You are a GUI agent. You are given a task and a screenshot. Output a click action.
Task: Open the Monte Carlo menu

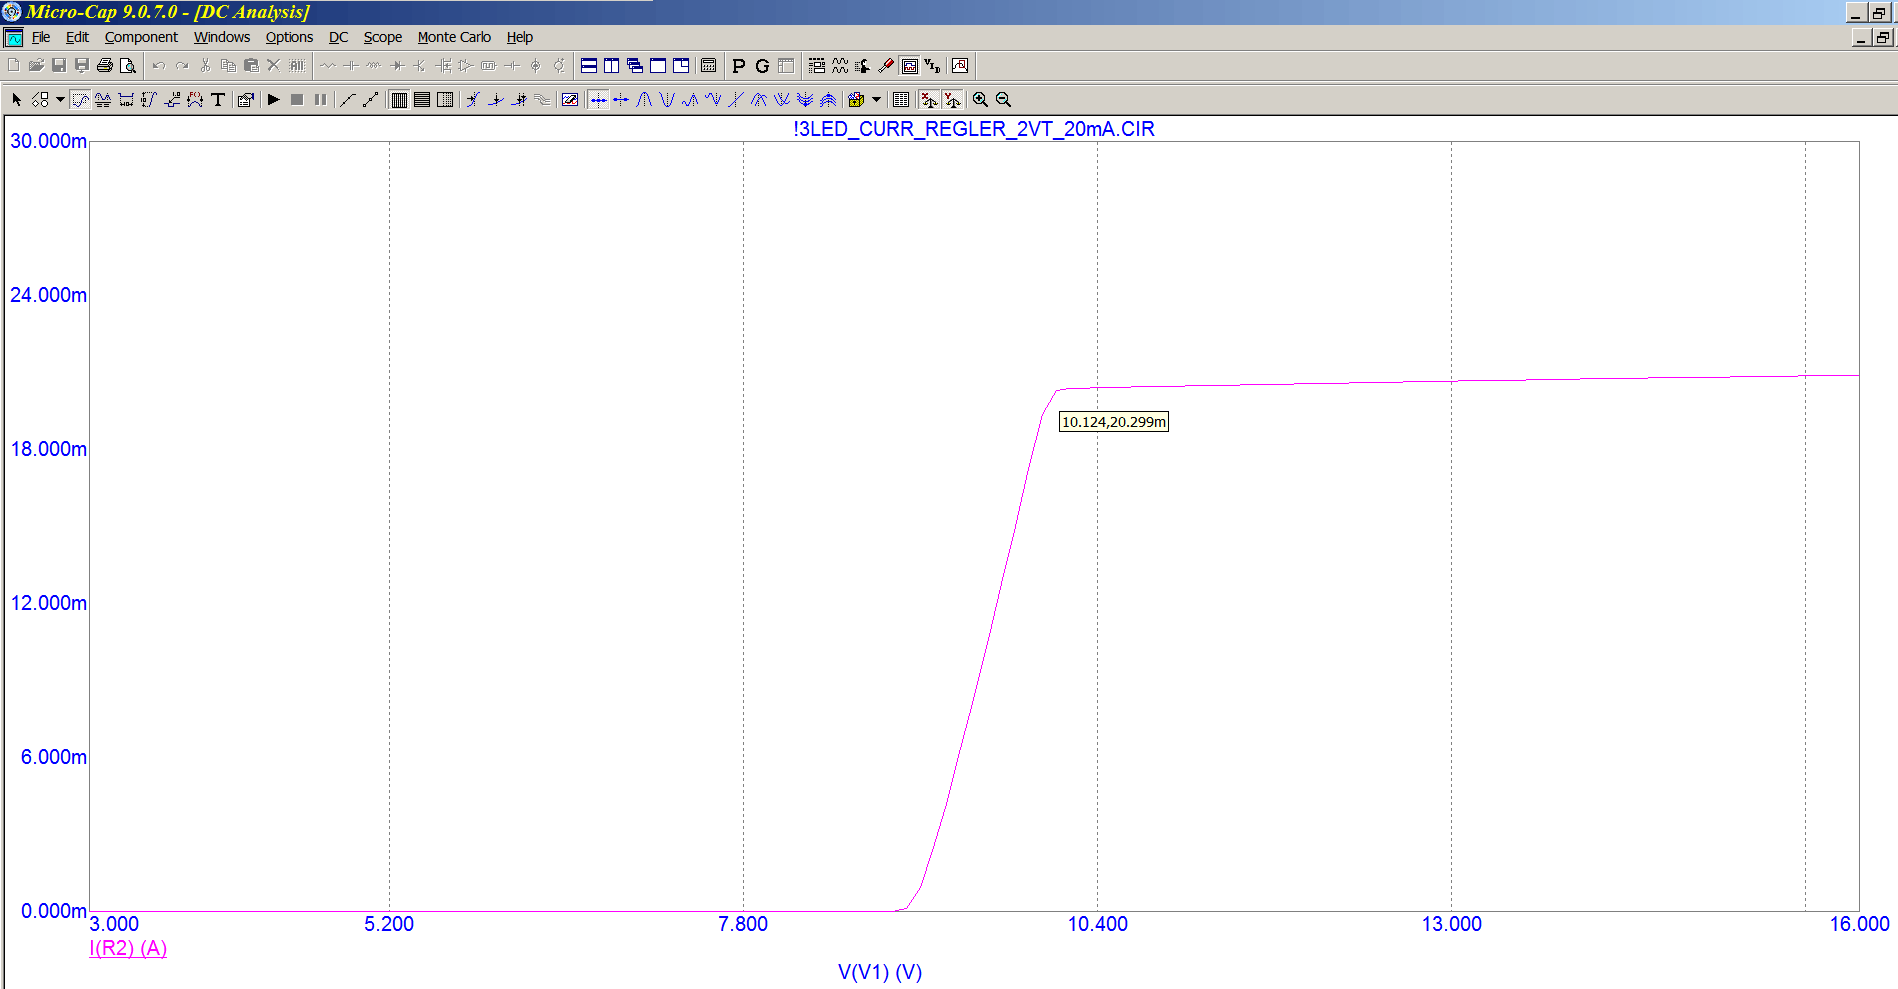[x=454, y=37]
